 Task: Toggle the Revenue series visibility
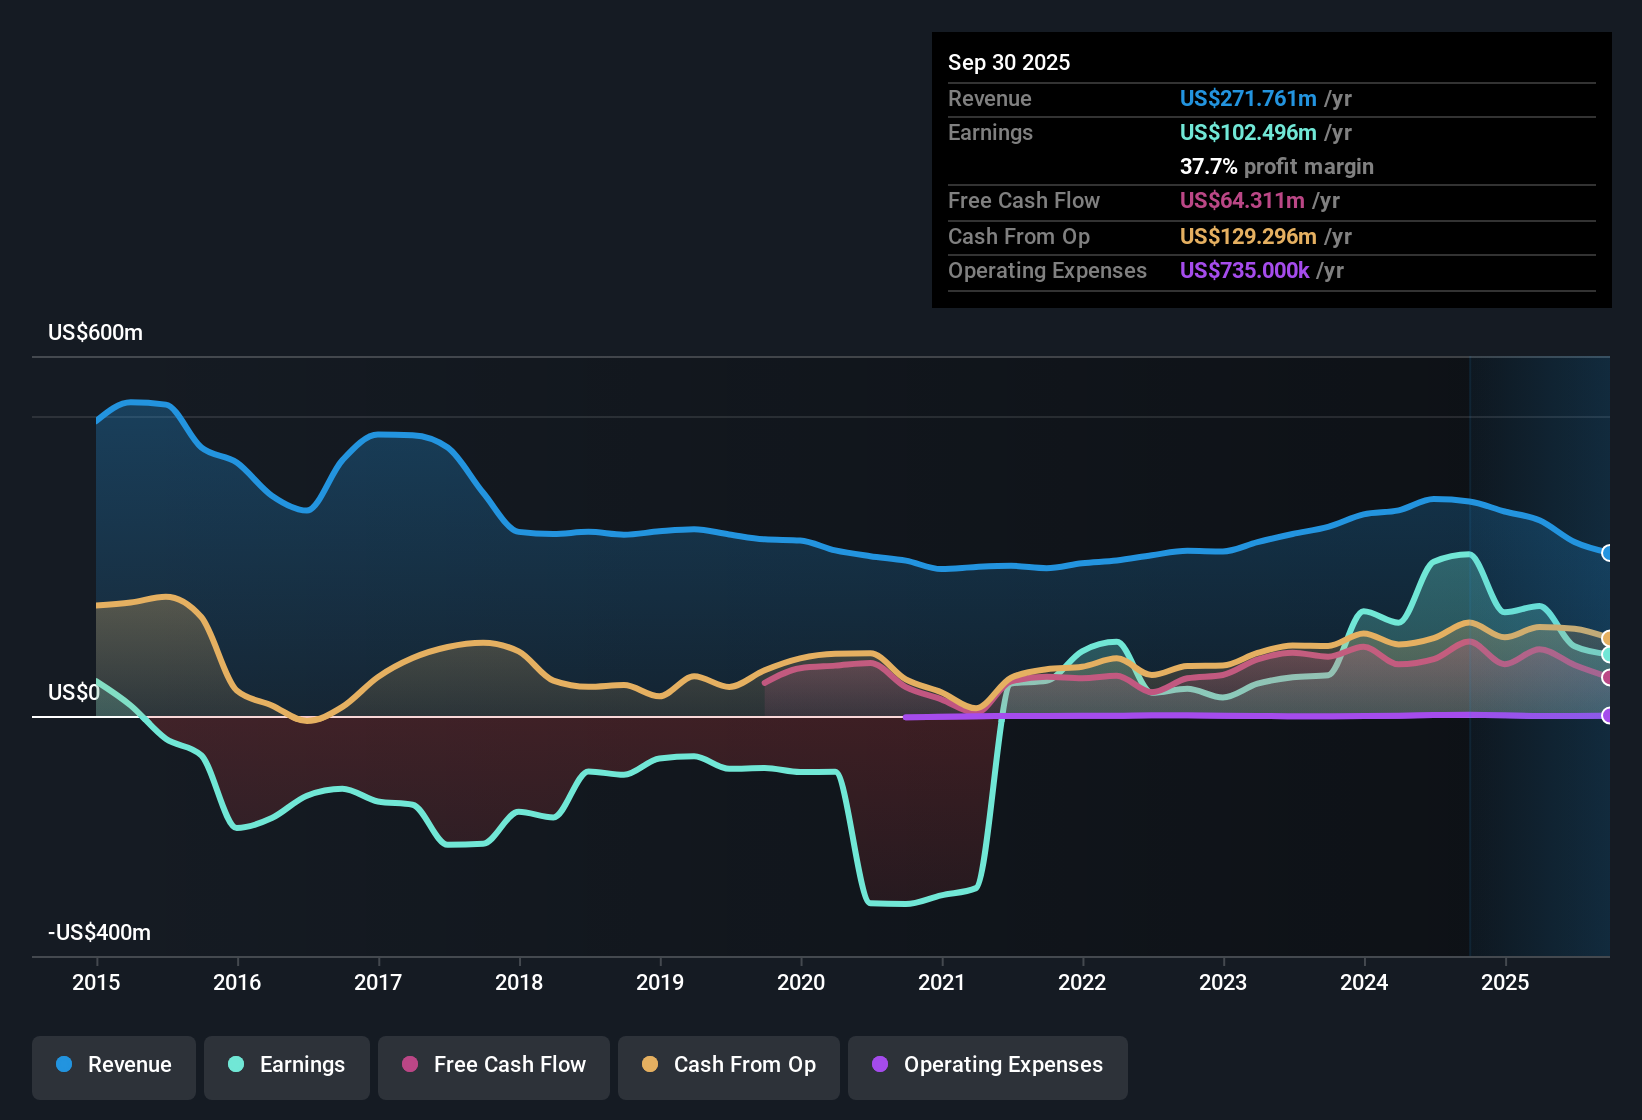click(113, 1065)
